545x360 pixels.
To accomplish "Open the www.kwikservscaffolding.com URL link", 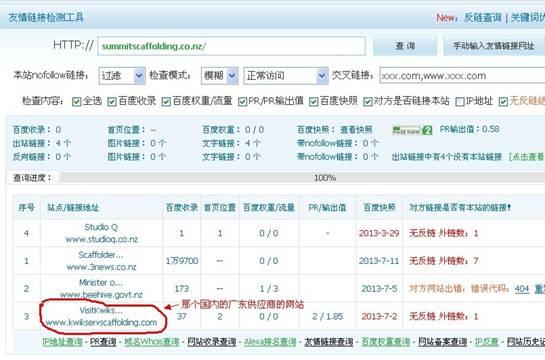I will pyautogui.click(x=101, y=322).
